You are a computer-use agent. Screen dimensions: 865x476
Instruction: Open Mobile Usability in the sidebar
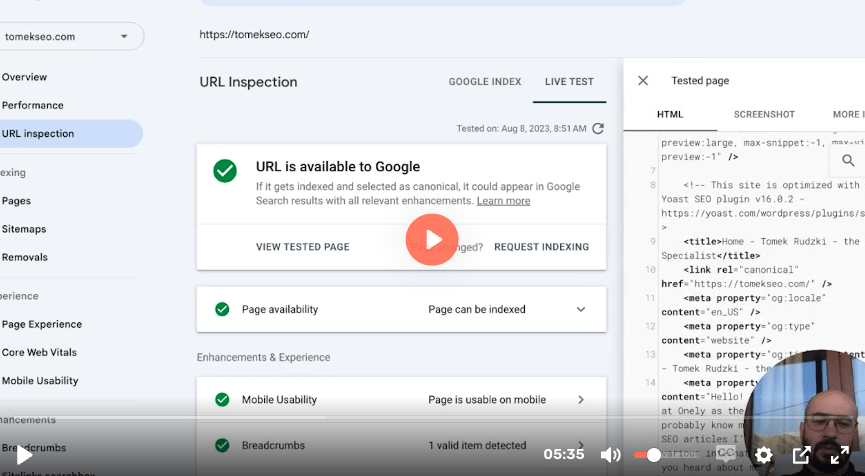tap(40, 381)
